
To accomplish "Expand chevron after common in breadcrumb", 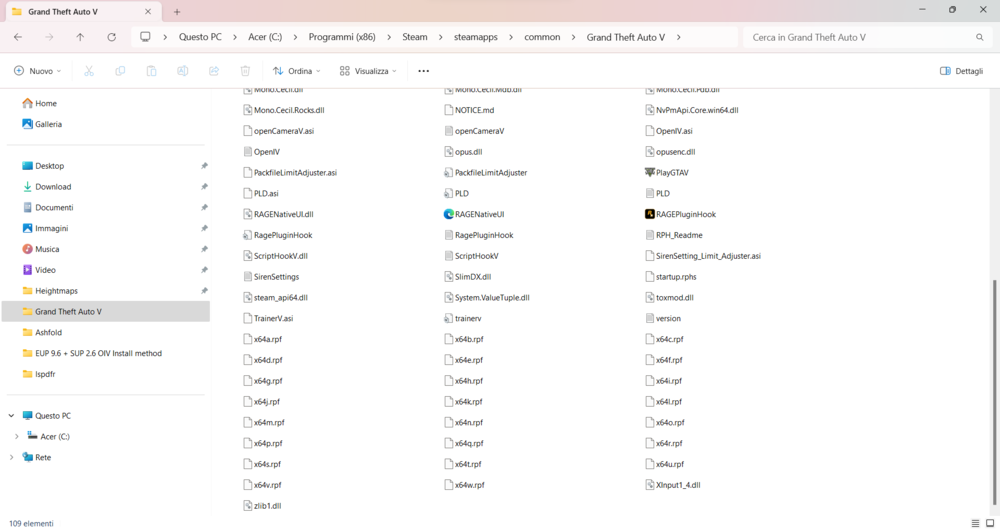I will pyautogui.click(x=573, y=37).
